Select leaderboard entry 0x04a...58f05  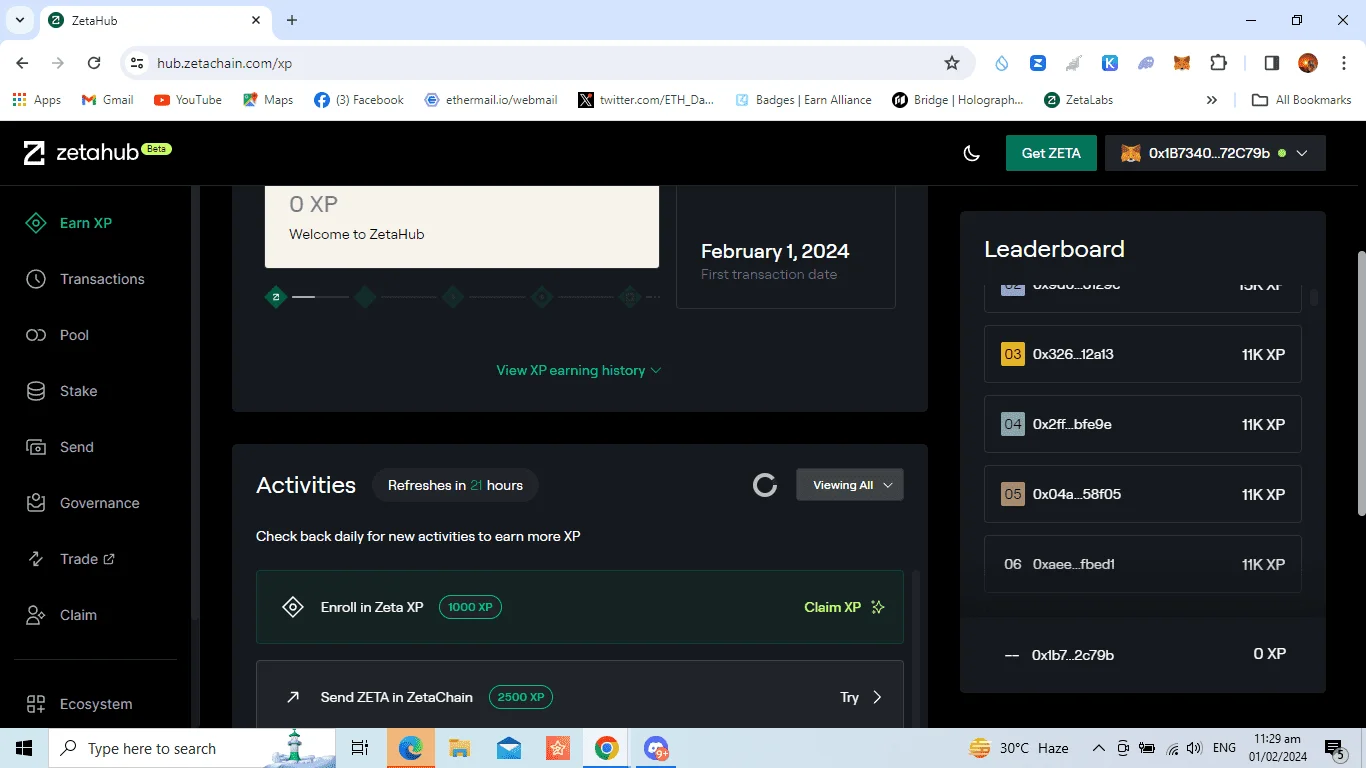click(1143, 494)
